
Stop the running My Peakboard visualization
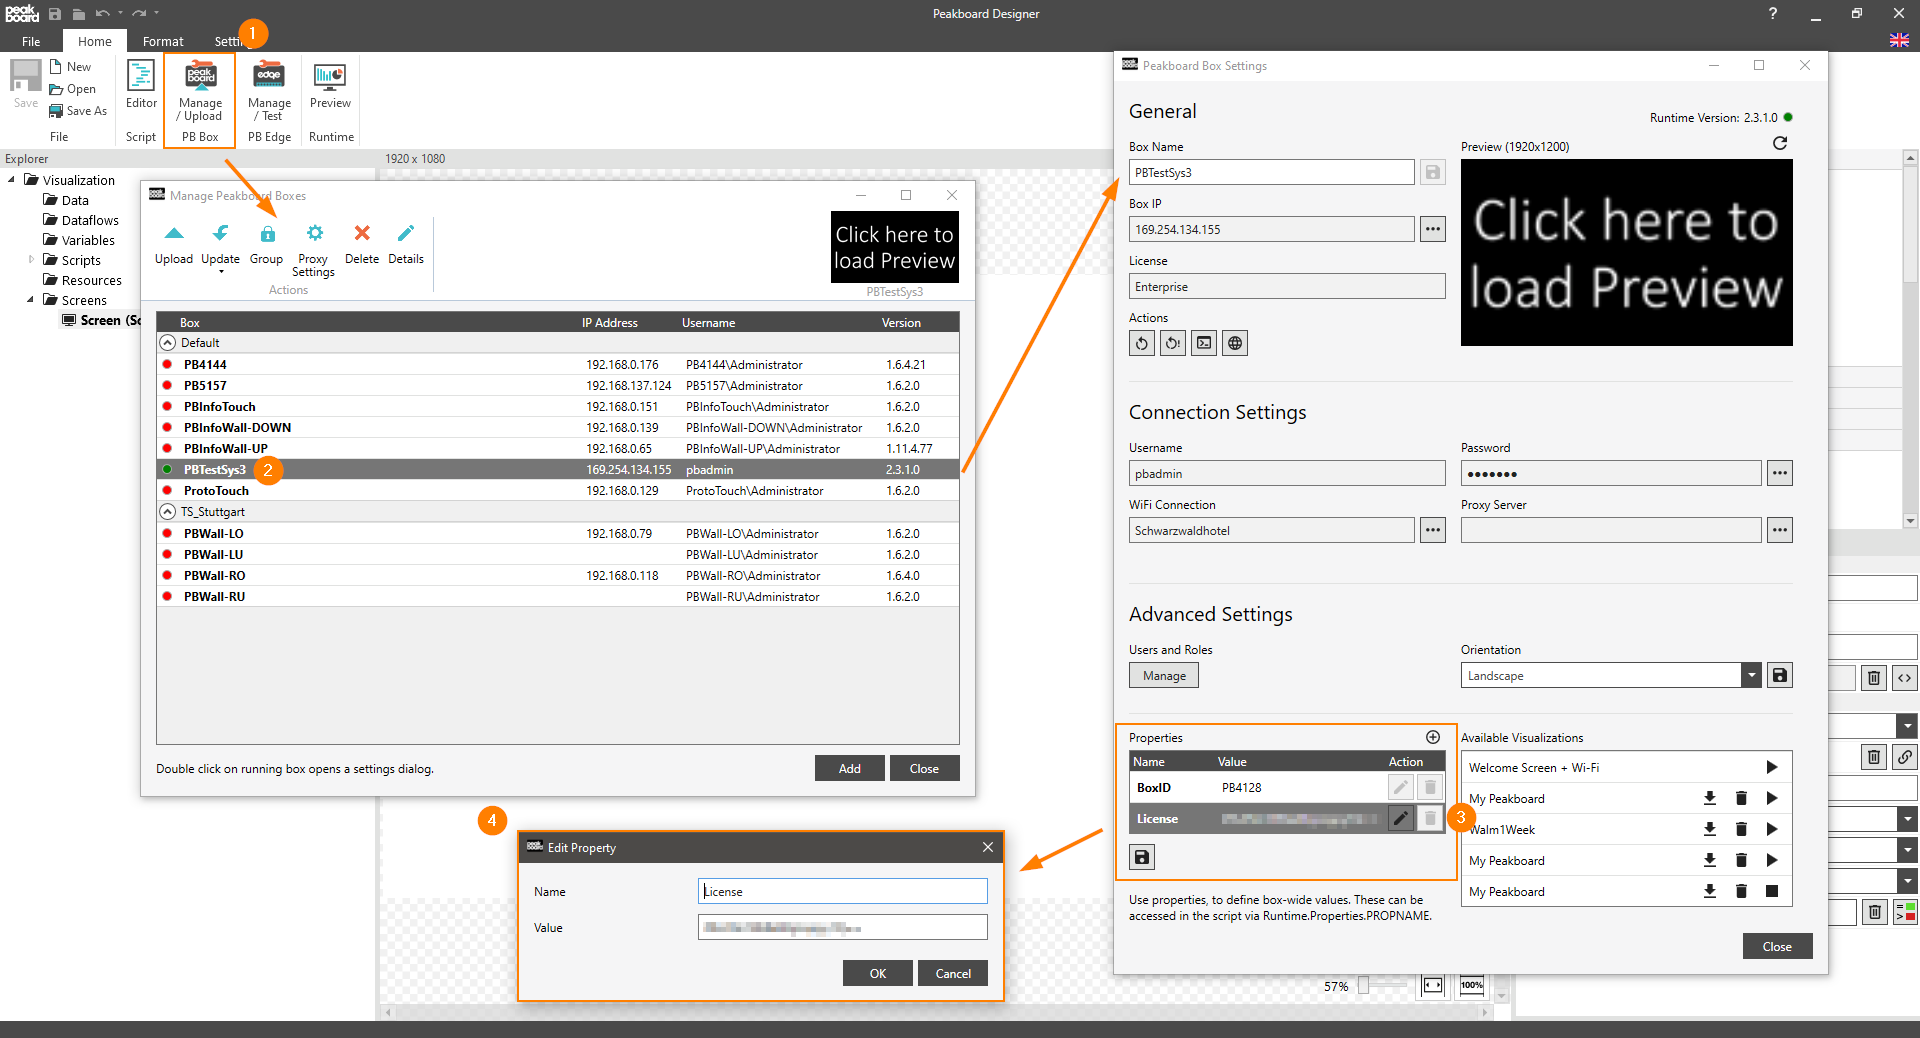[x=1772, y=891]
